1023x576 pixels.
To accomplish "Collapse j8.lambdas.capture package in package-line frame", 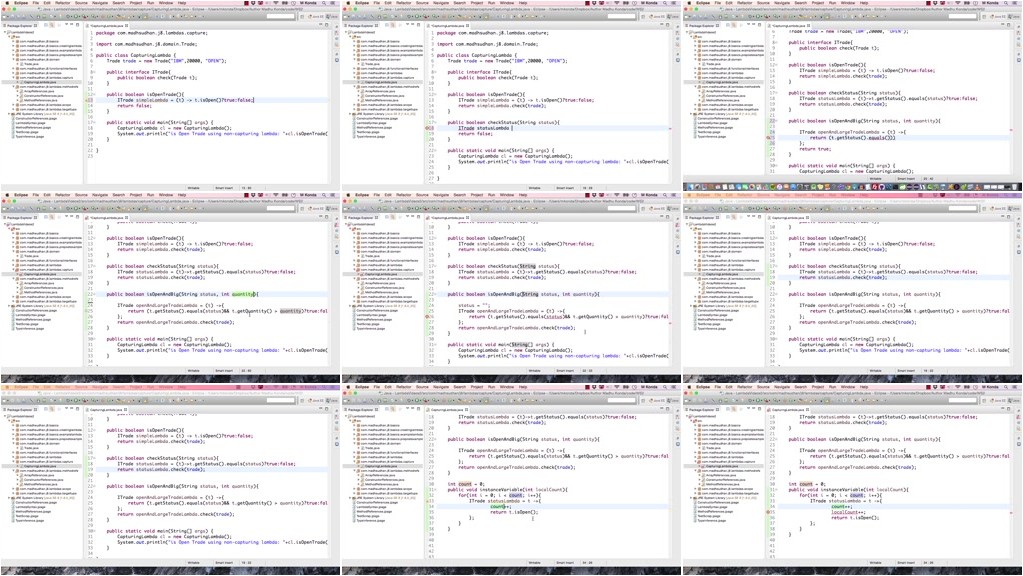I will [13, 78].
